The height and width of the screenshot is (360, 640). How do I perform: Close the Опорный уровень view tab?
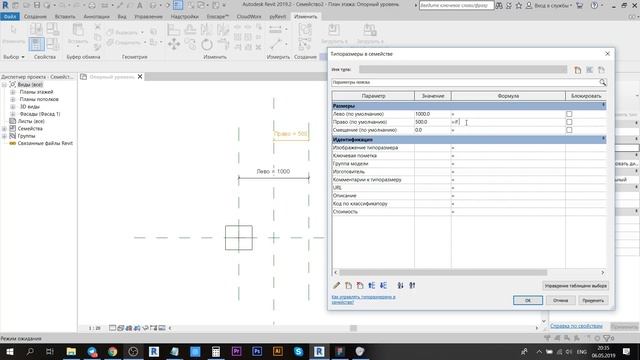140,77
